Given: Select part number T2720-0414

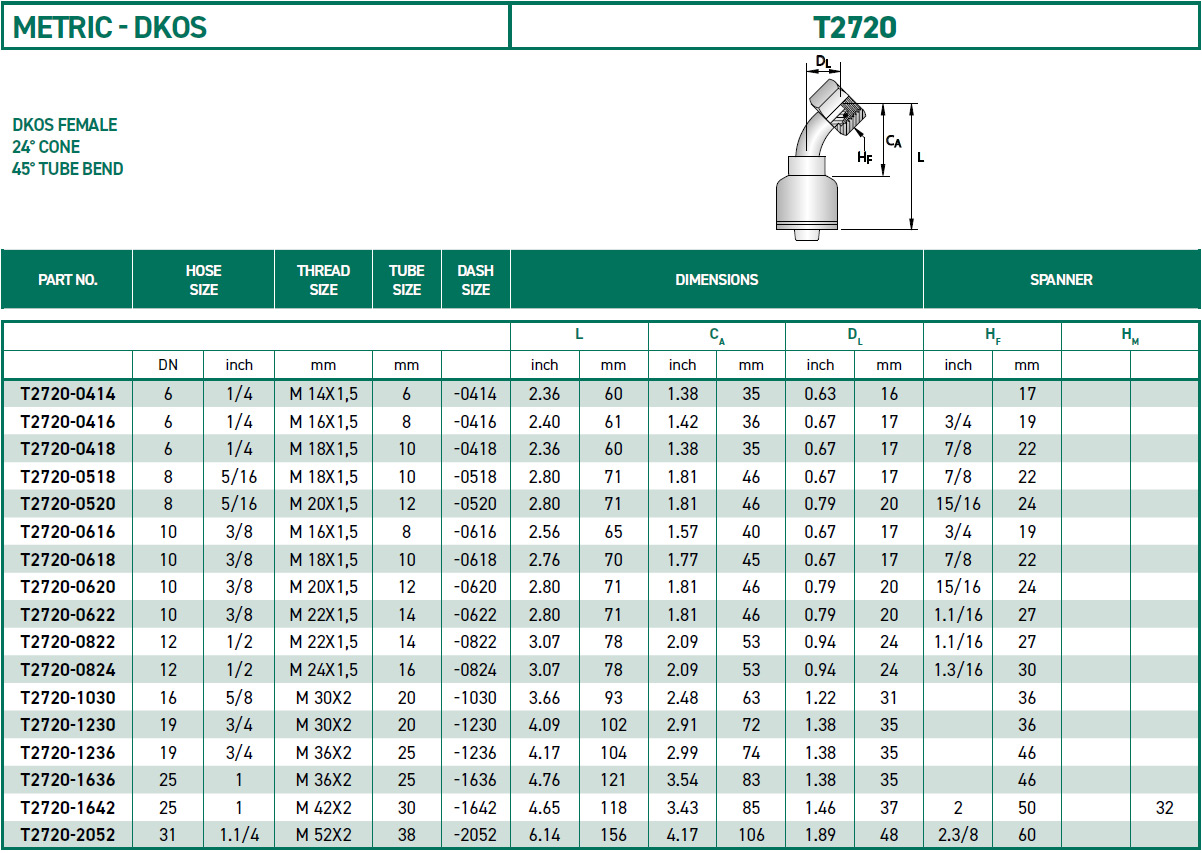Looking at the screenshot, I should [x=68, y=394].
